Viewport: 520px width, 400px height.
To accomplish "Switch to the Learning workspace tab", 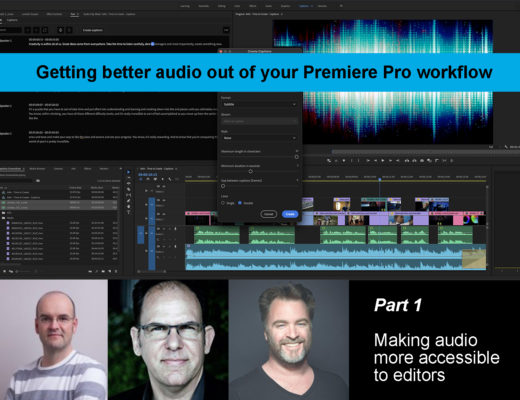I will (184, 6).
